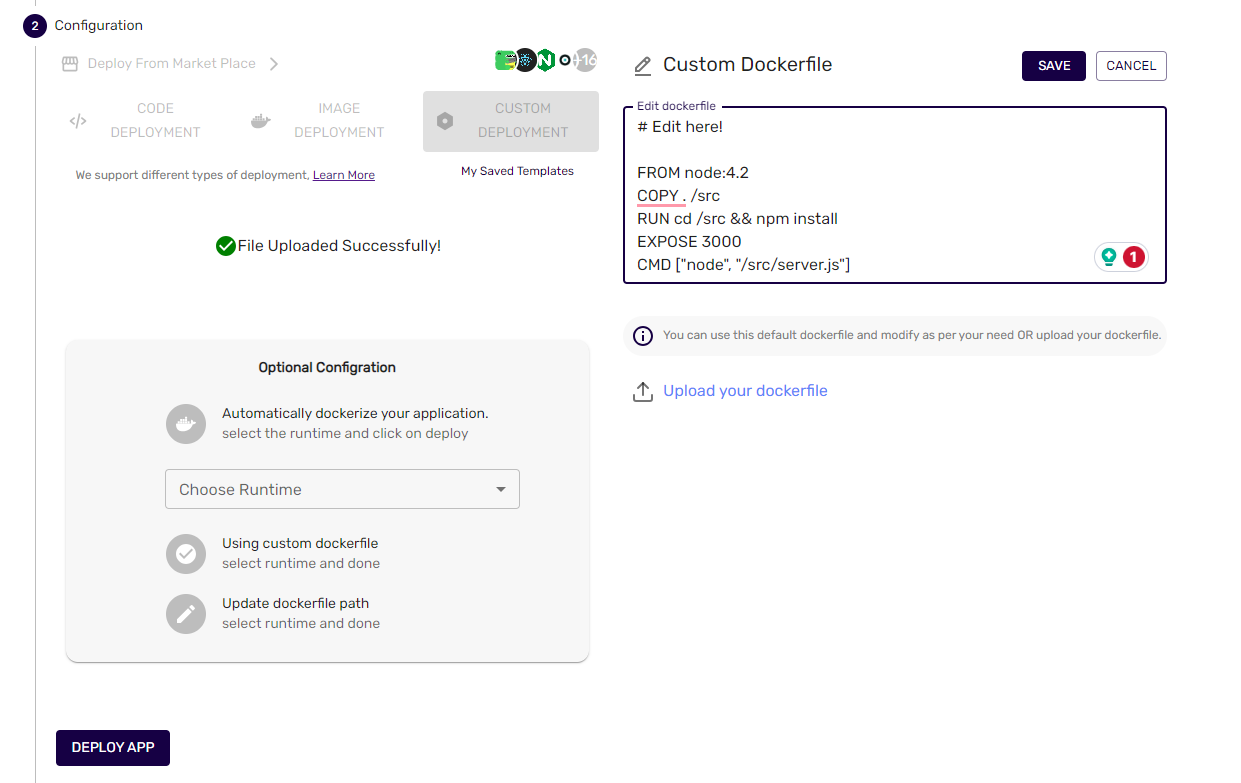The height and width of the screenshot is (783, 1241).
Task: Select the Image Deployment whale icon
Action: coord(260,120)
